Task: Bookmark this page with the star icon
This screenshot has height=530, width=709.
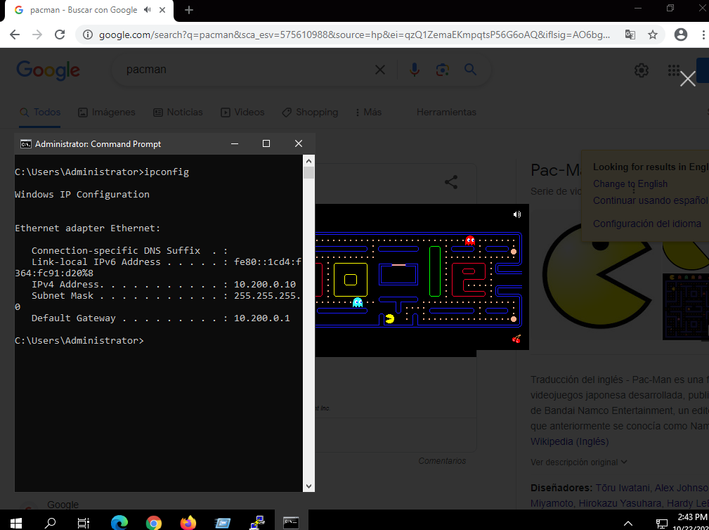Action: [653, 34]
